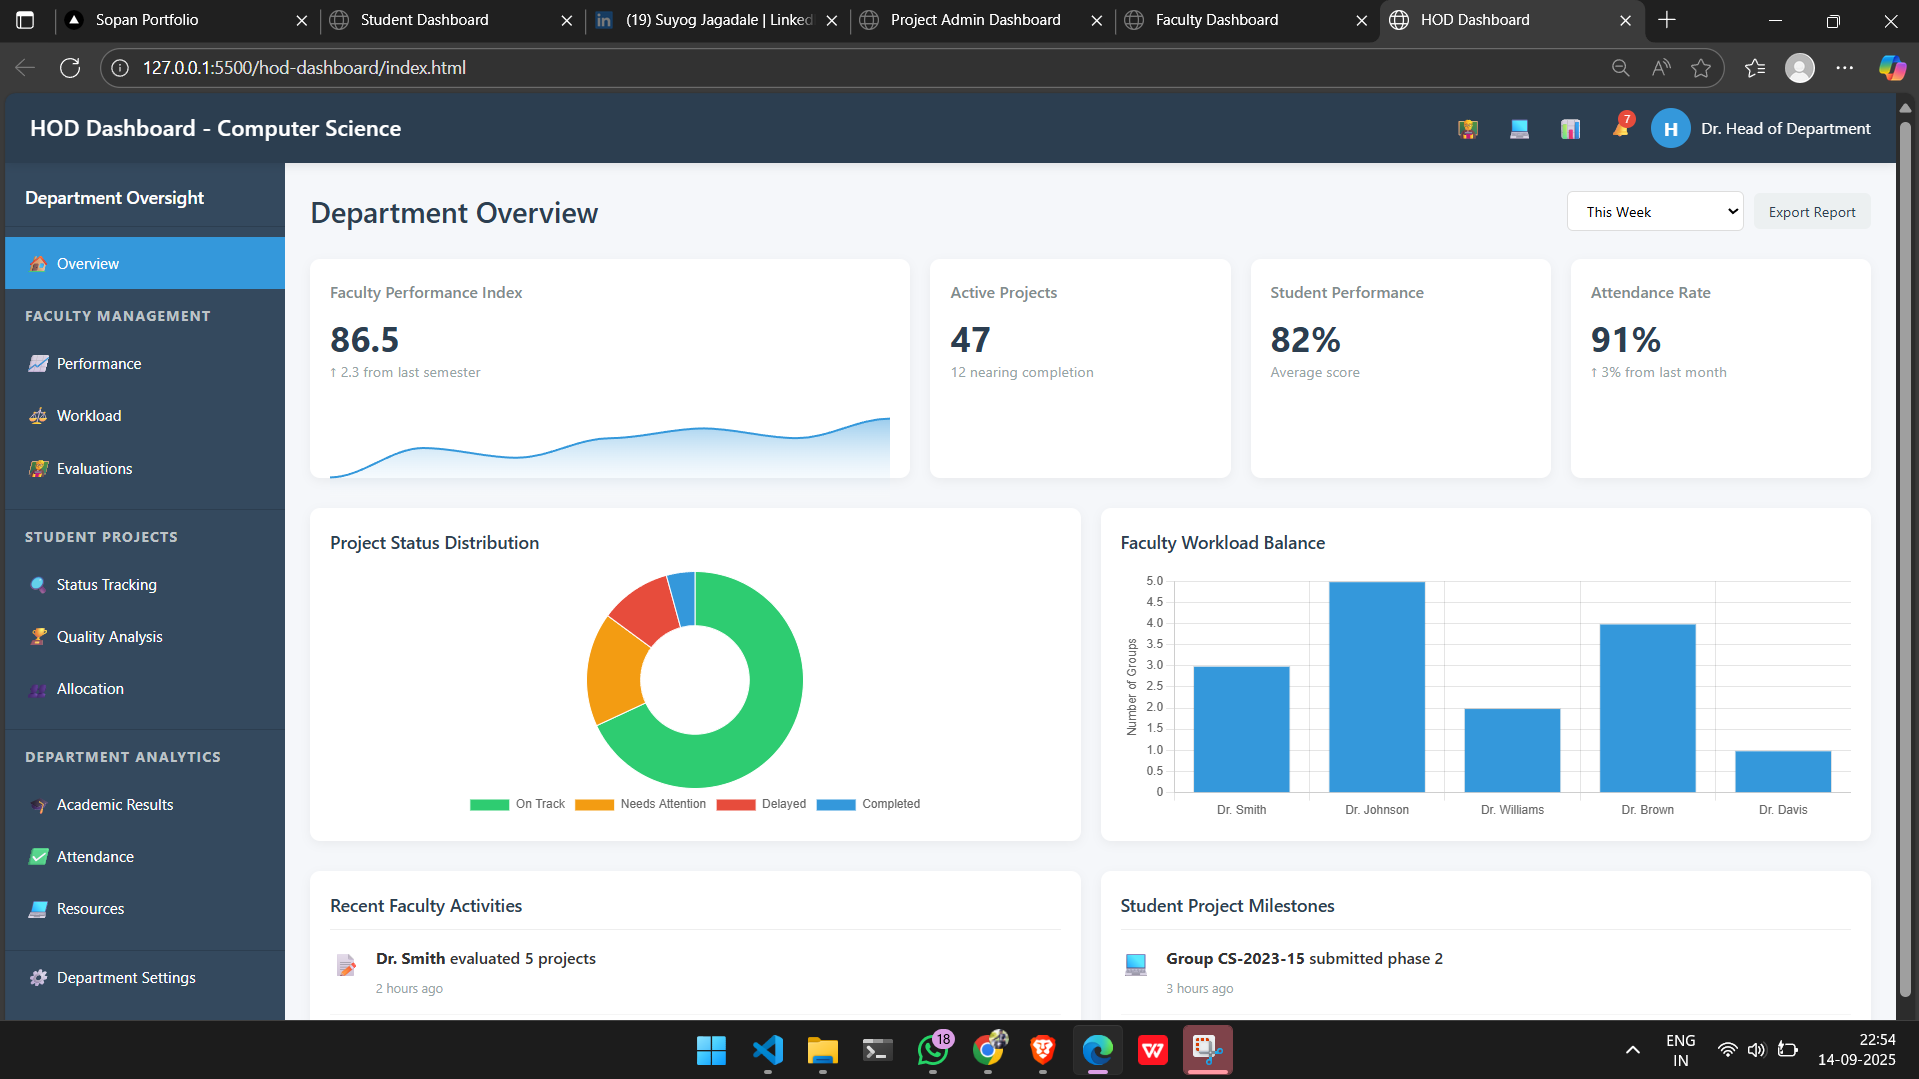Switch to the Faculty Dashboard tab

(1247, 20)
